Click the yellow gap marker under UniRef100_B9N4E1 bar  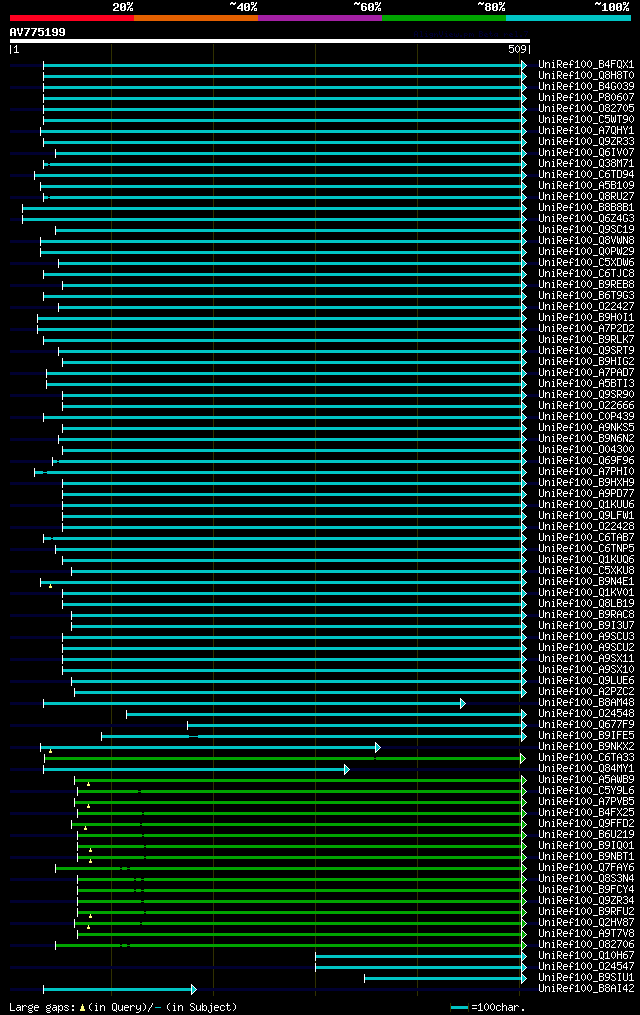(x=50, y=586)
